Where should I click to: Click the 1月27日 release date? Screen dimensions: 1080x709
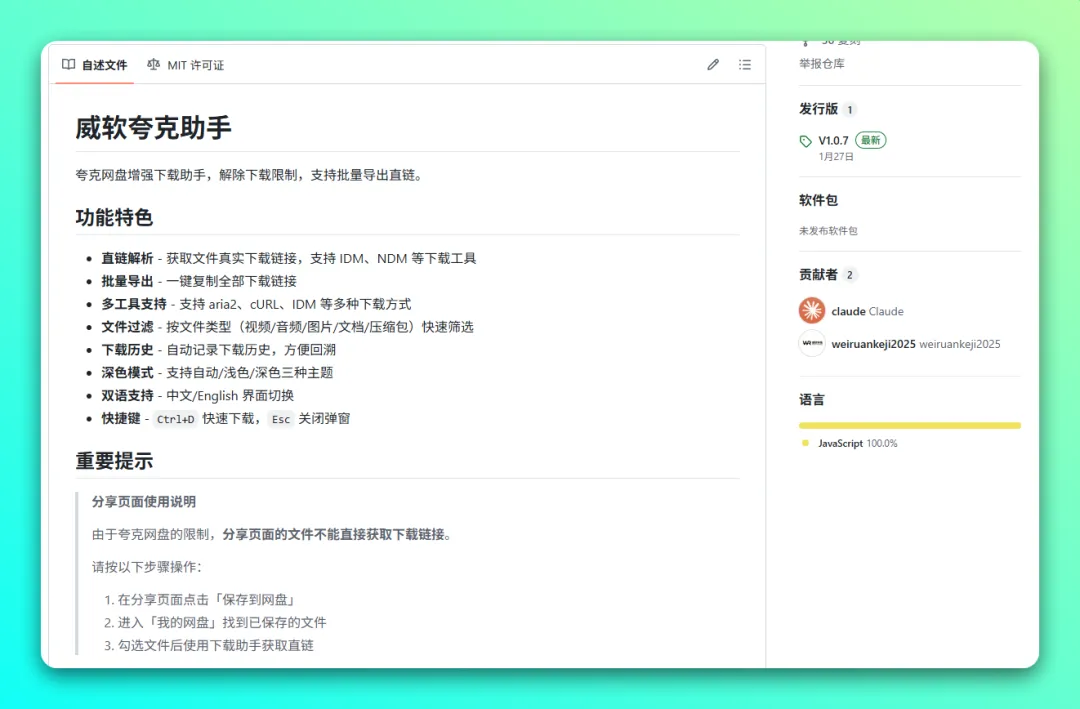tap(836, 156)
